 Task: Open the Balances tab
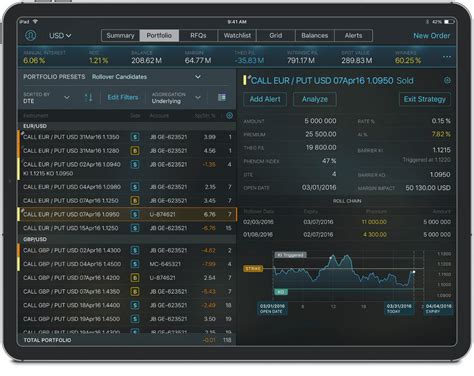(x=314, y=36)
